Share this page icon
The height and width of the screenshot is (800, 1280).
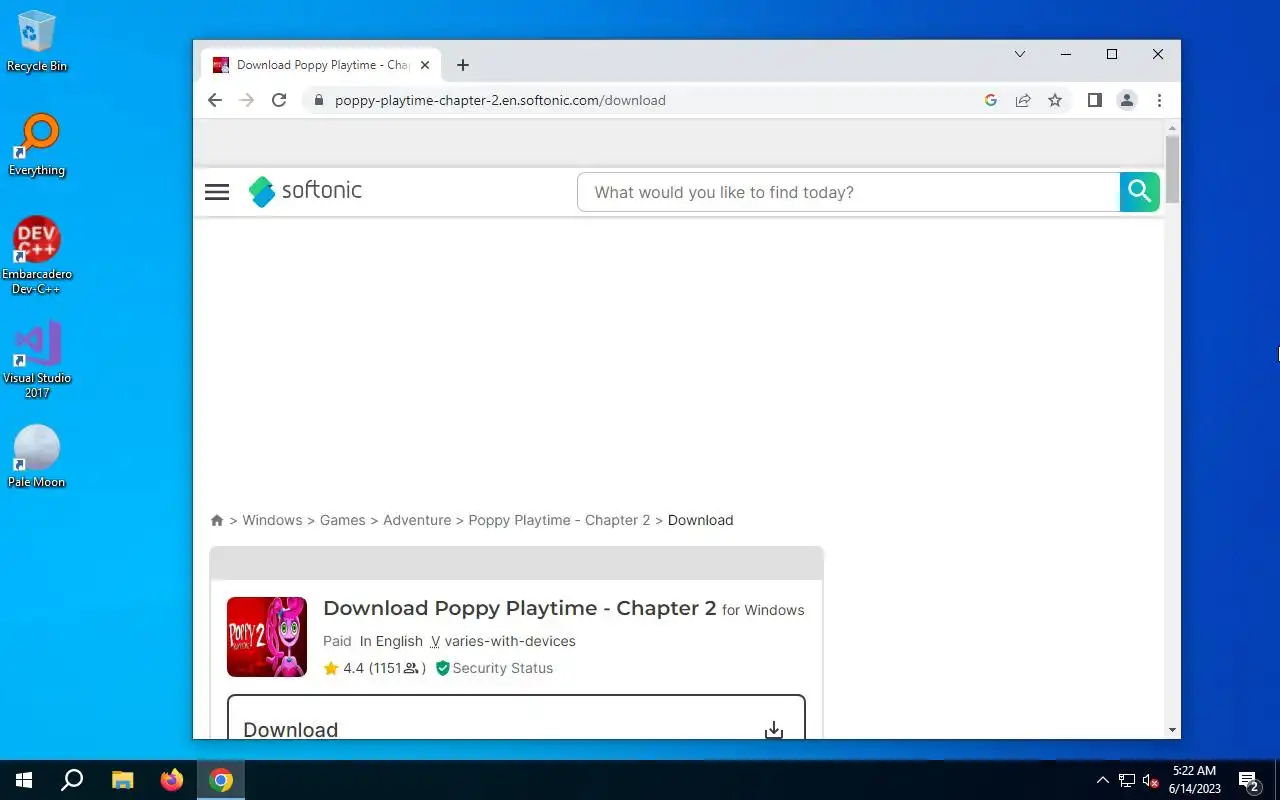tap(1023, 100)
